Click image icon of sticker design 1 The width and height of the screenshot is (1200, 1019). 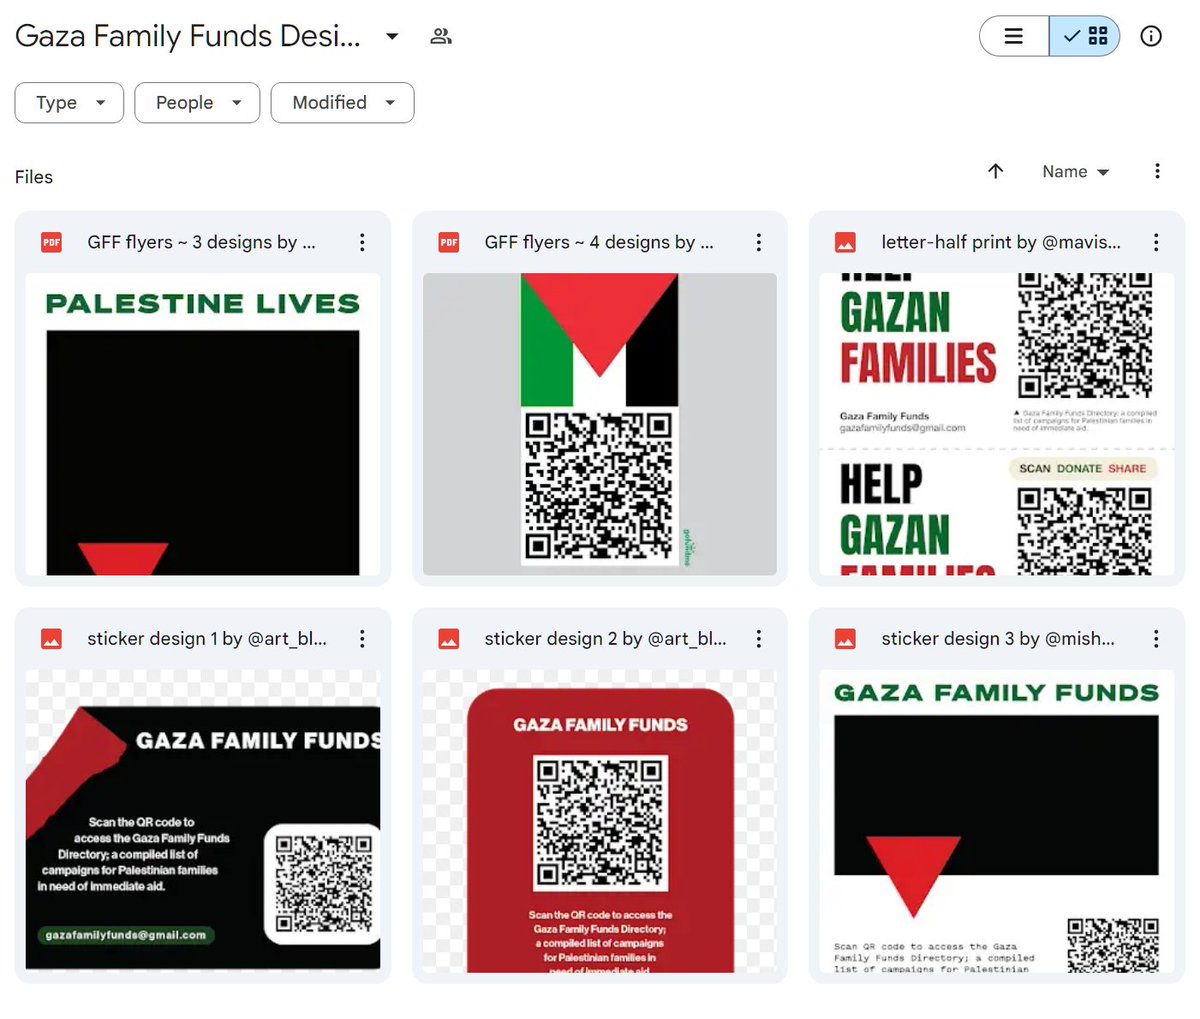51,638
